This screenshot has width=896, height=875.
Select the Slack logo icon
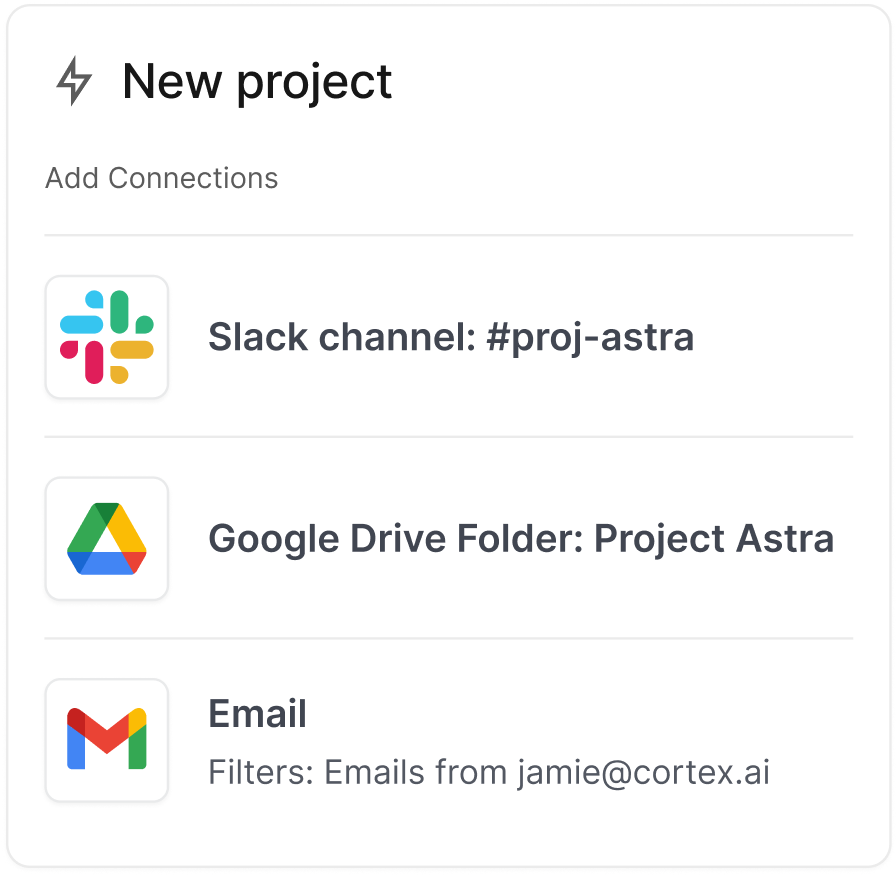point(107,337)
